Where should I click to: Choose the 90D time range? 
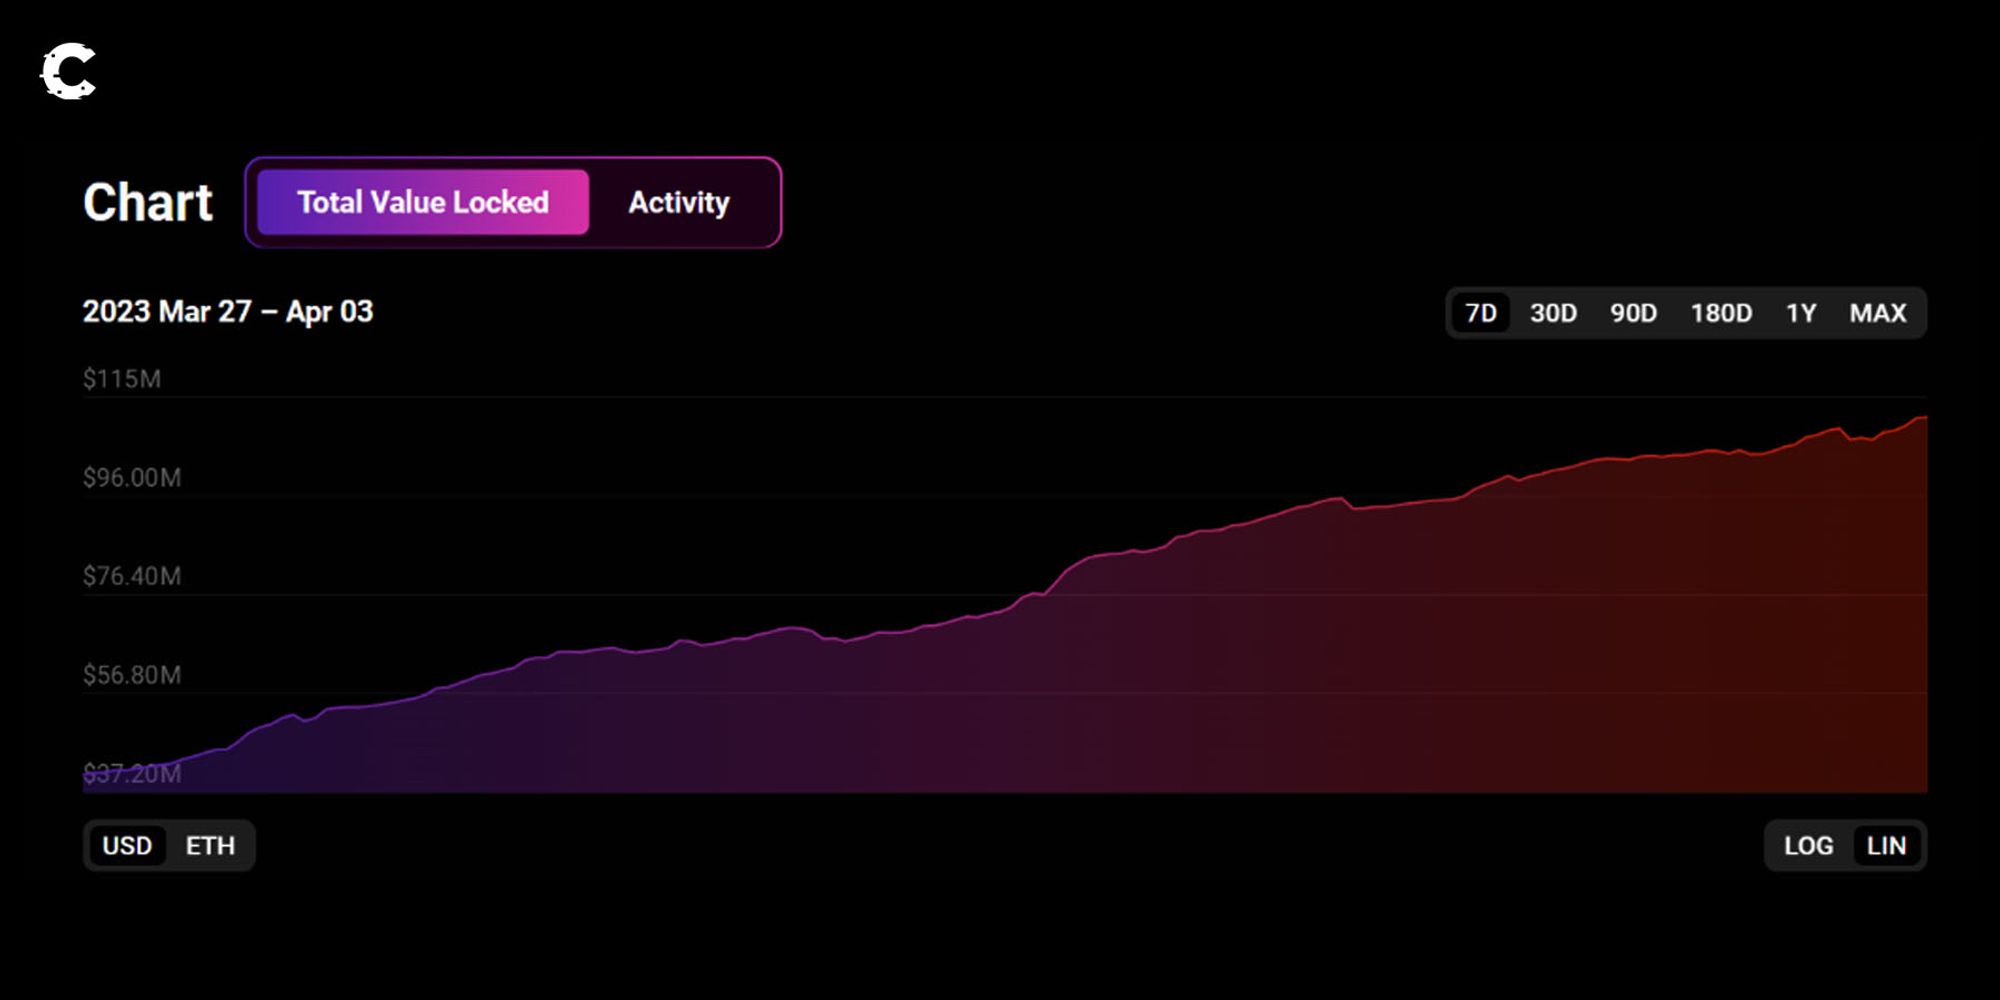[x=1633, y=313]
